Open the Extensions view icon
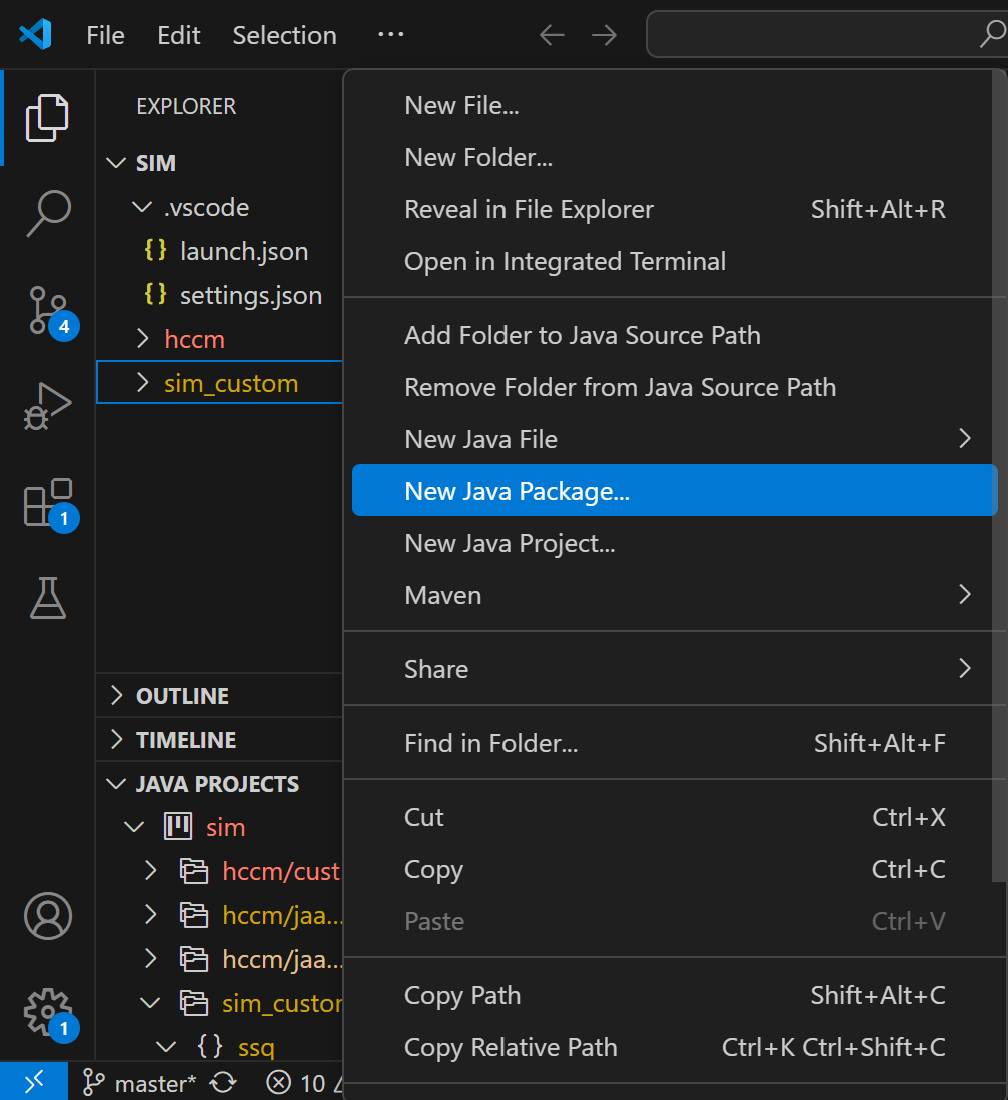Screen dimensions: 1008x1100 click(47, 501)
